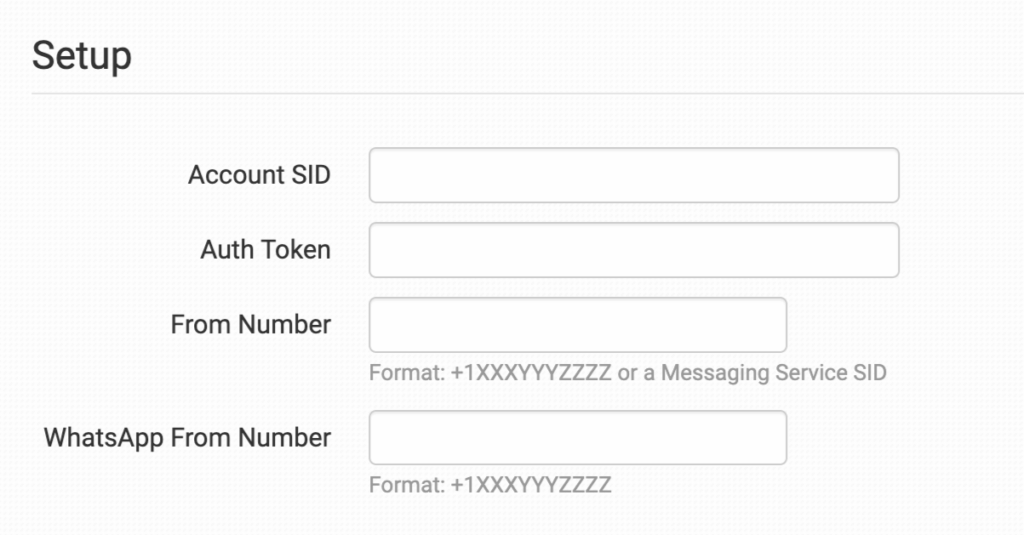Place cursor in the Account SID box

pos(634,175)
